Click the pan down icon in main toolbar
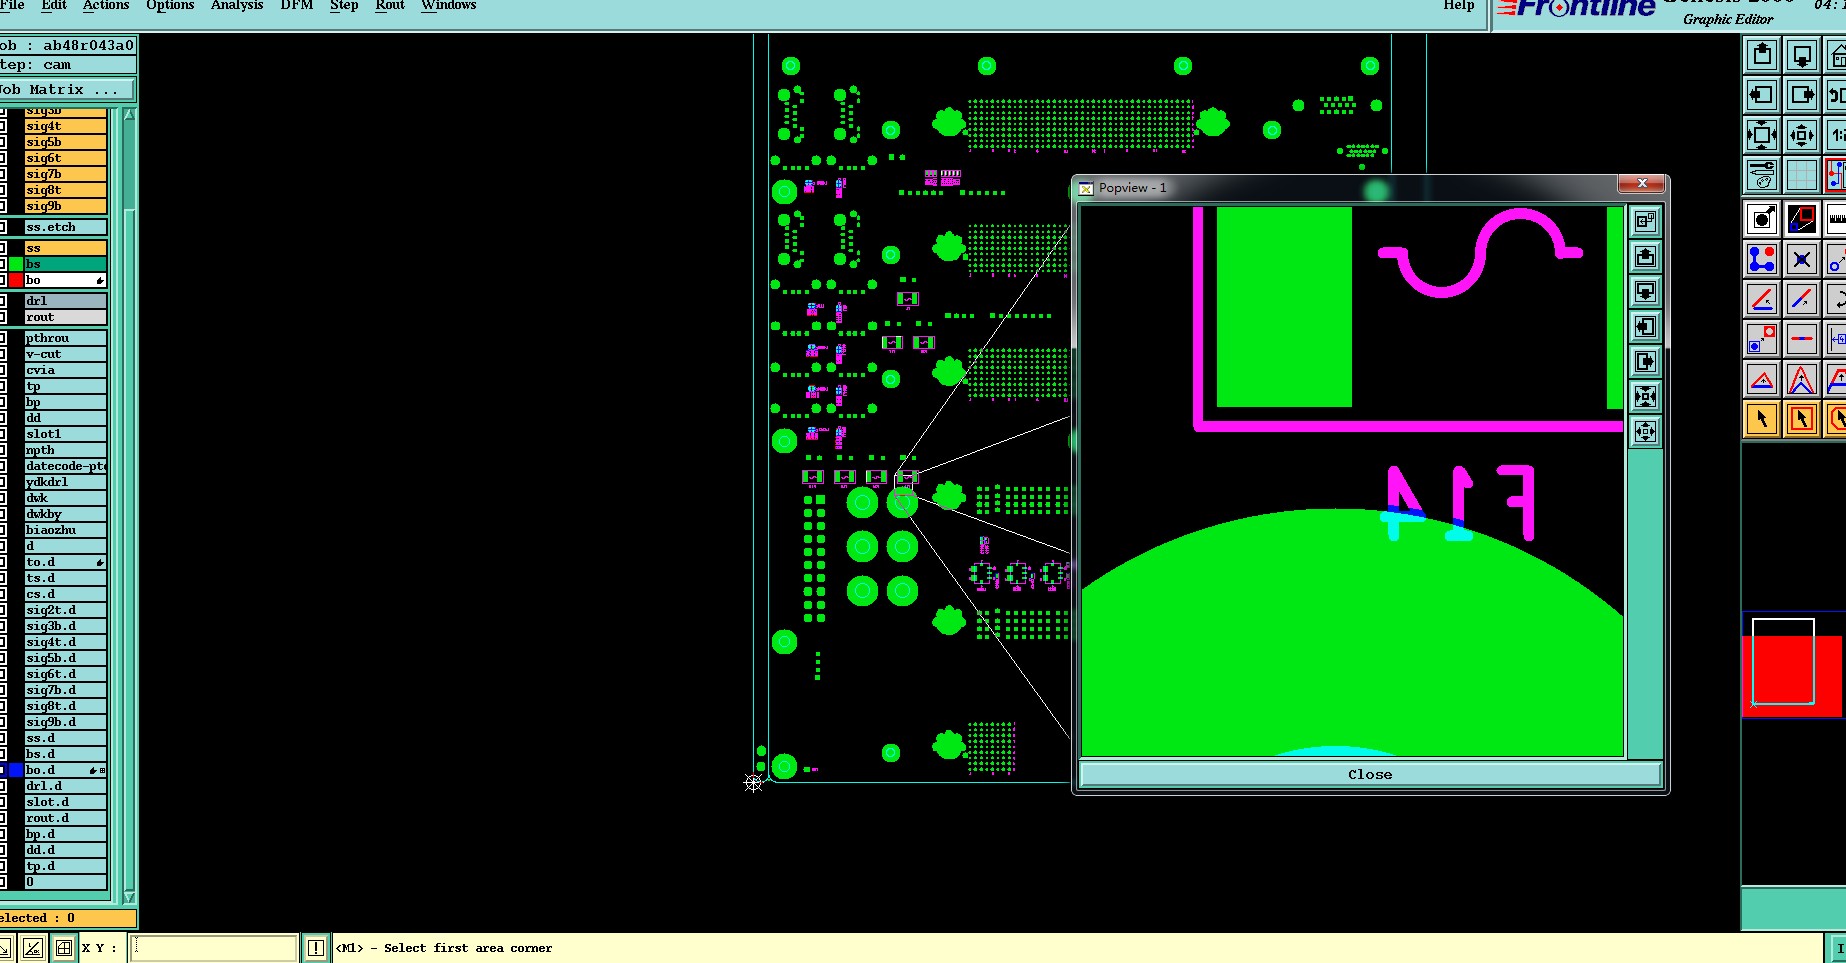The image size is (1846, 963). [x=1802, y=56]
